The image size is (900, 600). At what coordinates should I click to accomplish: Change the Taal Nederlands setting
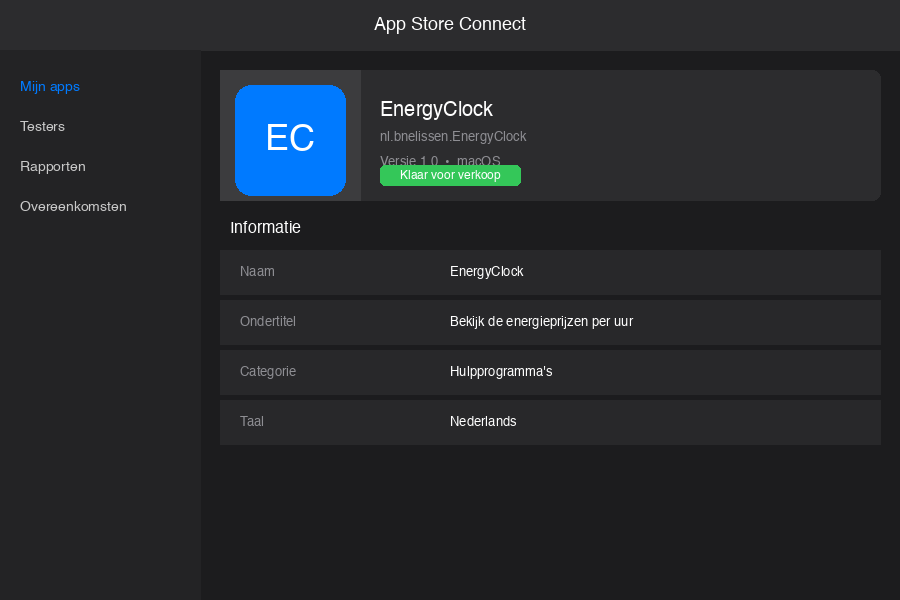(x=483, y=421)
